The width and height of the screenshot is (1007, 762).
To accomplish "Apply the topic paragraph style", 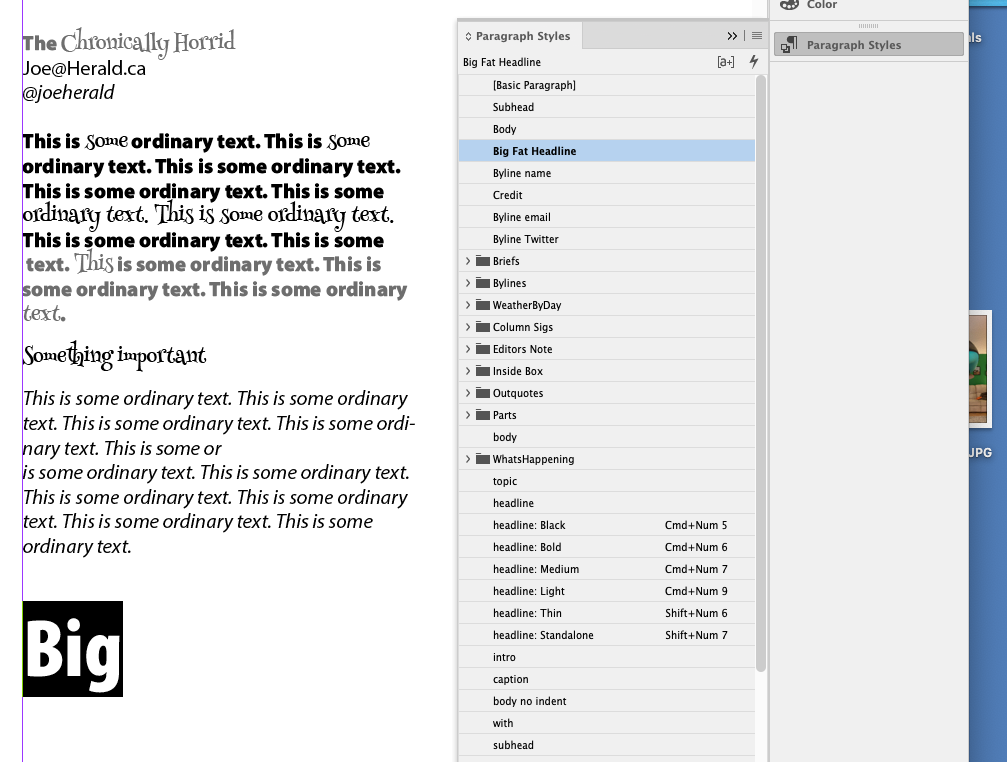I will 607,481.
